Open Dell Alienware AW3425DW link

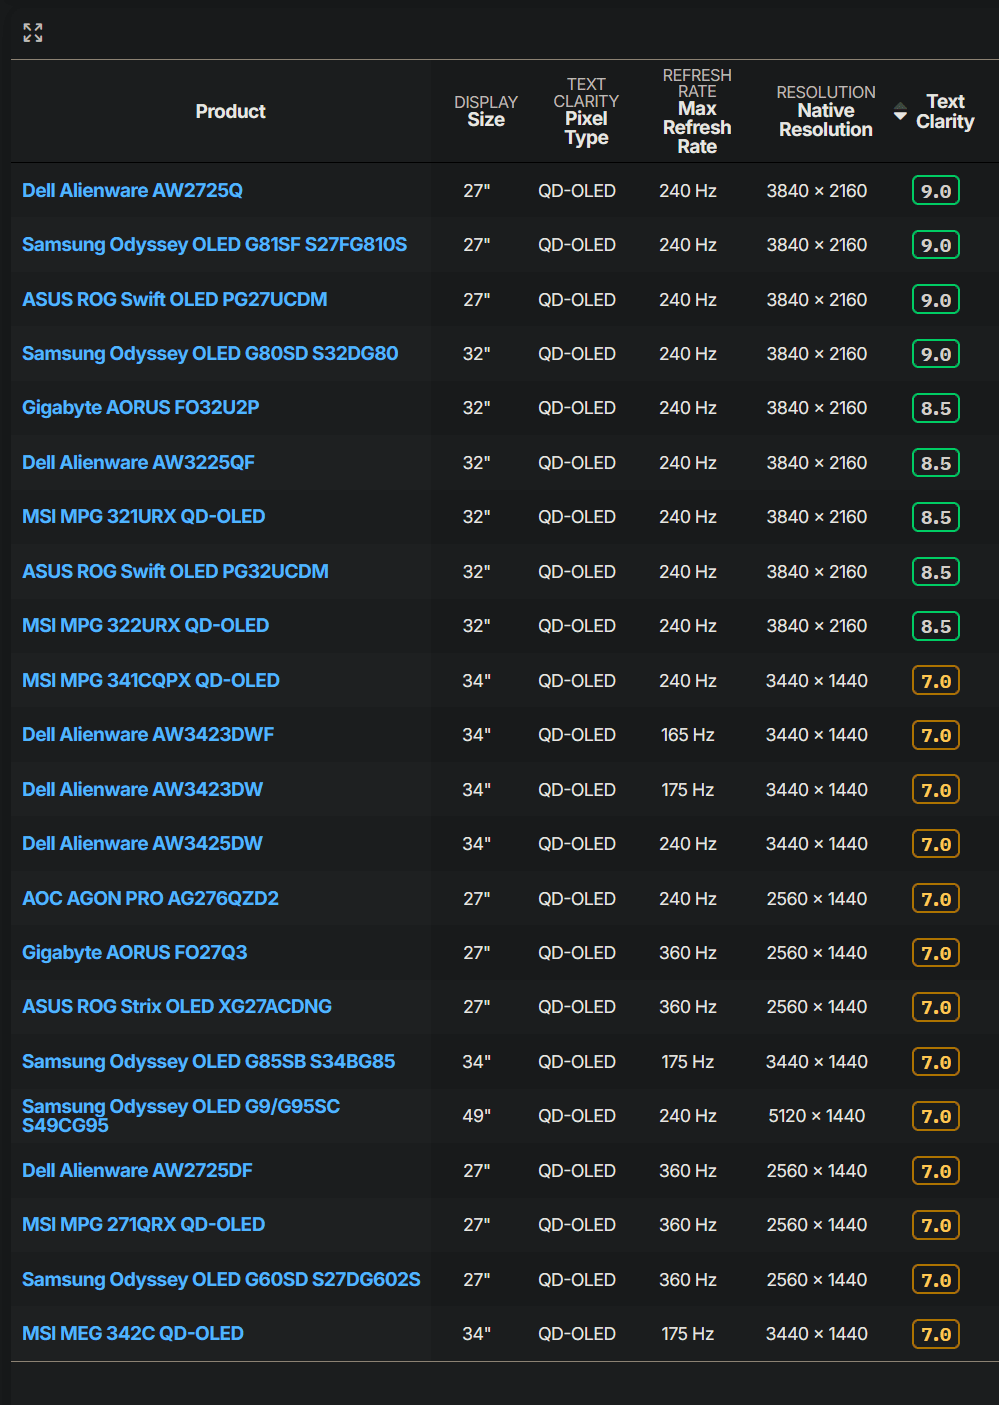coord(143,843)
